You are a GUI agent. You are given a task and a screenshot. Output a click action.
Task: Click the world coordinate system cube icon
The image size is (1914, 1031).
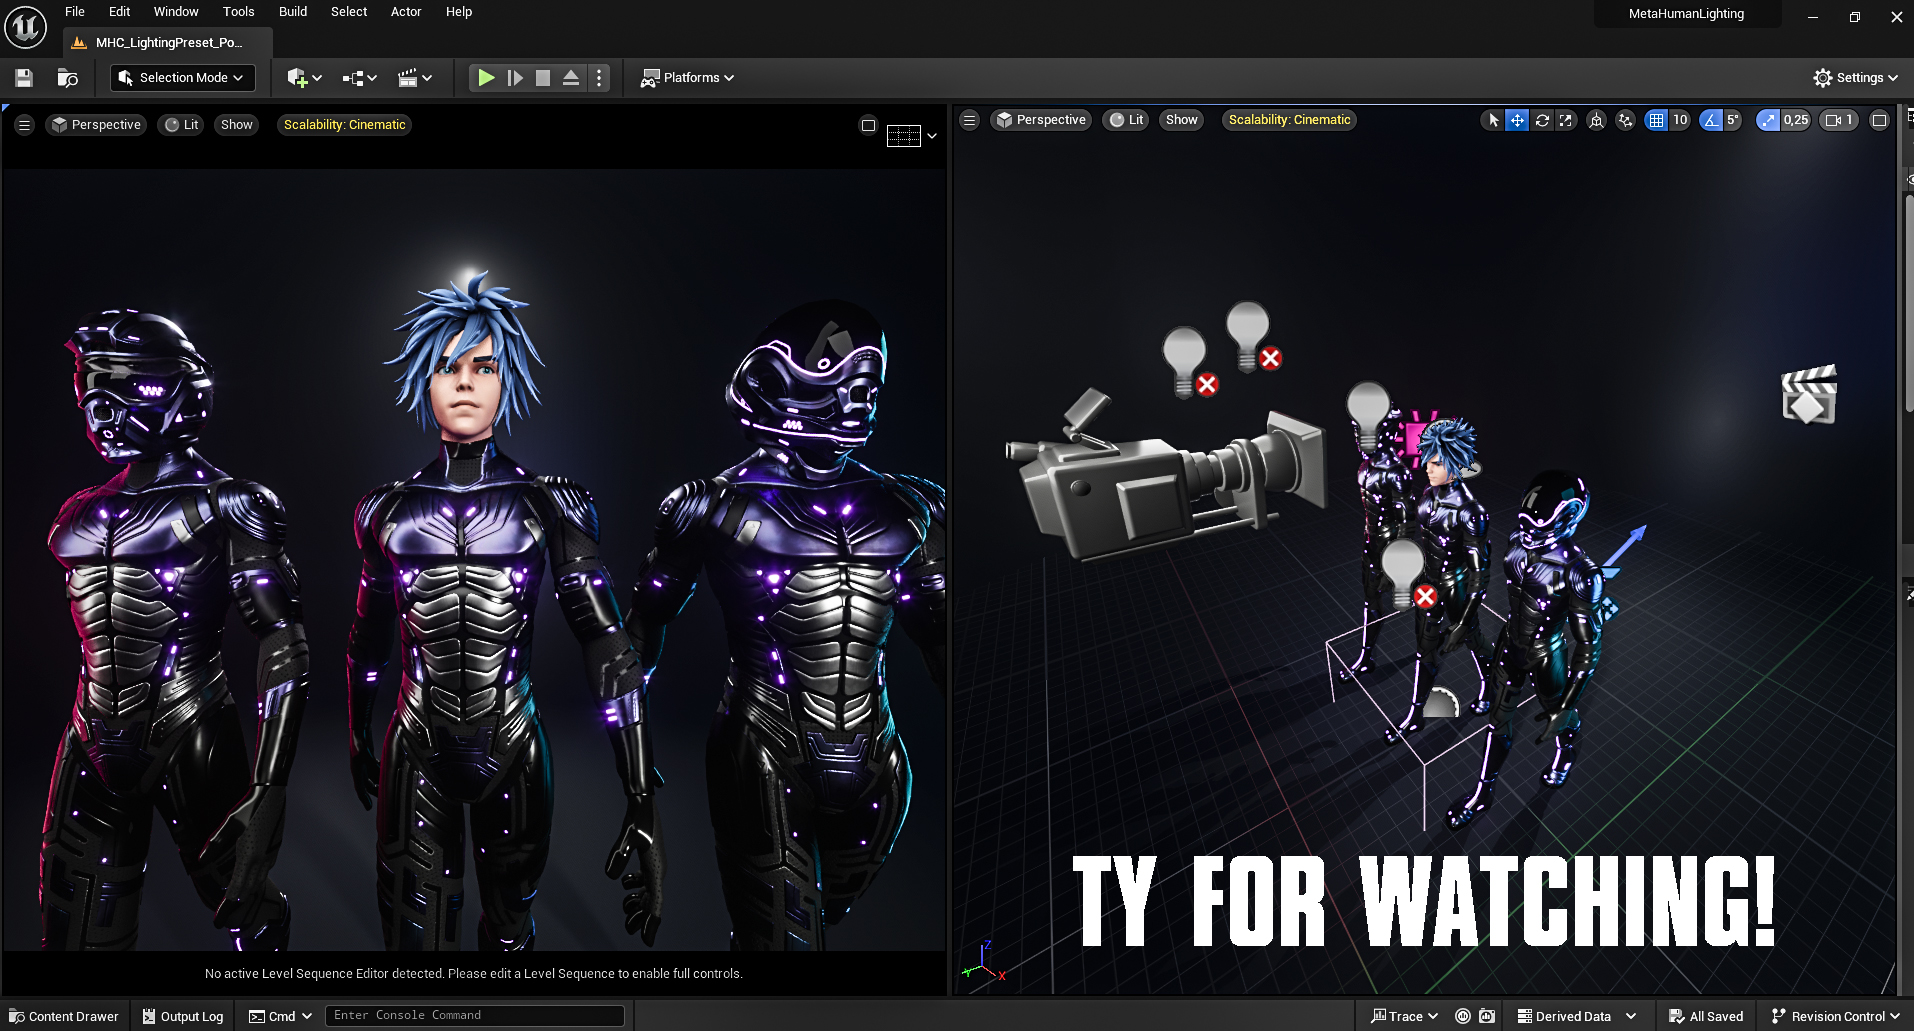pyautogui.click(x=1597, y=120)
